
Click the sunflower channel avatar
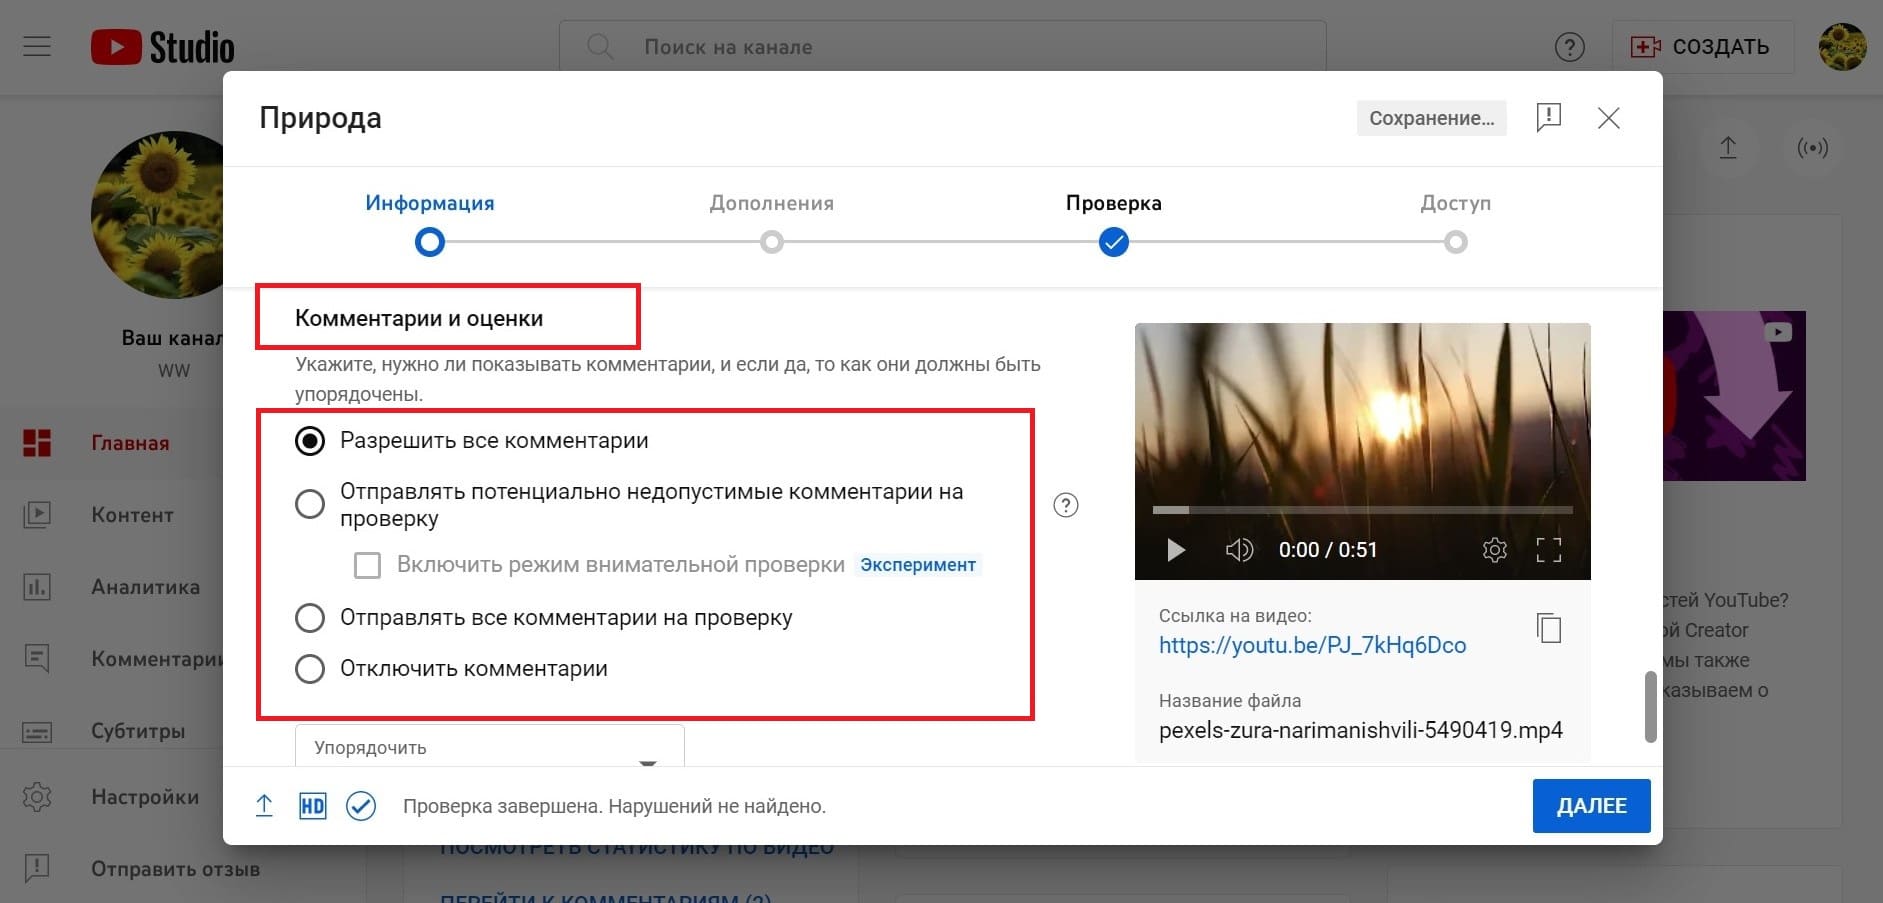(156, 214)
